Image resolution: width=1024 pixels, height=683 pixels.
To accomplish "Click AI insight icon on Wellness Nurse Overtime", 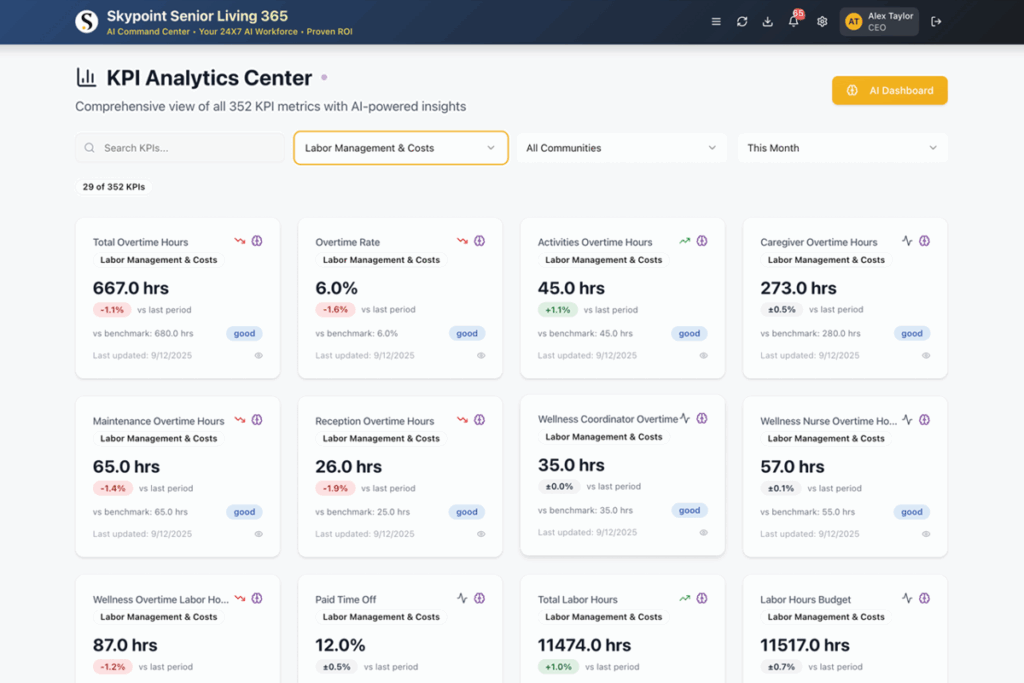I will coord(925,420).
